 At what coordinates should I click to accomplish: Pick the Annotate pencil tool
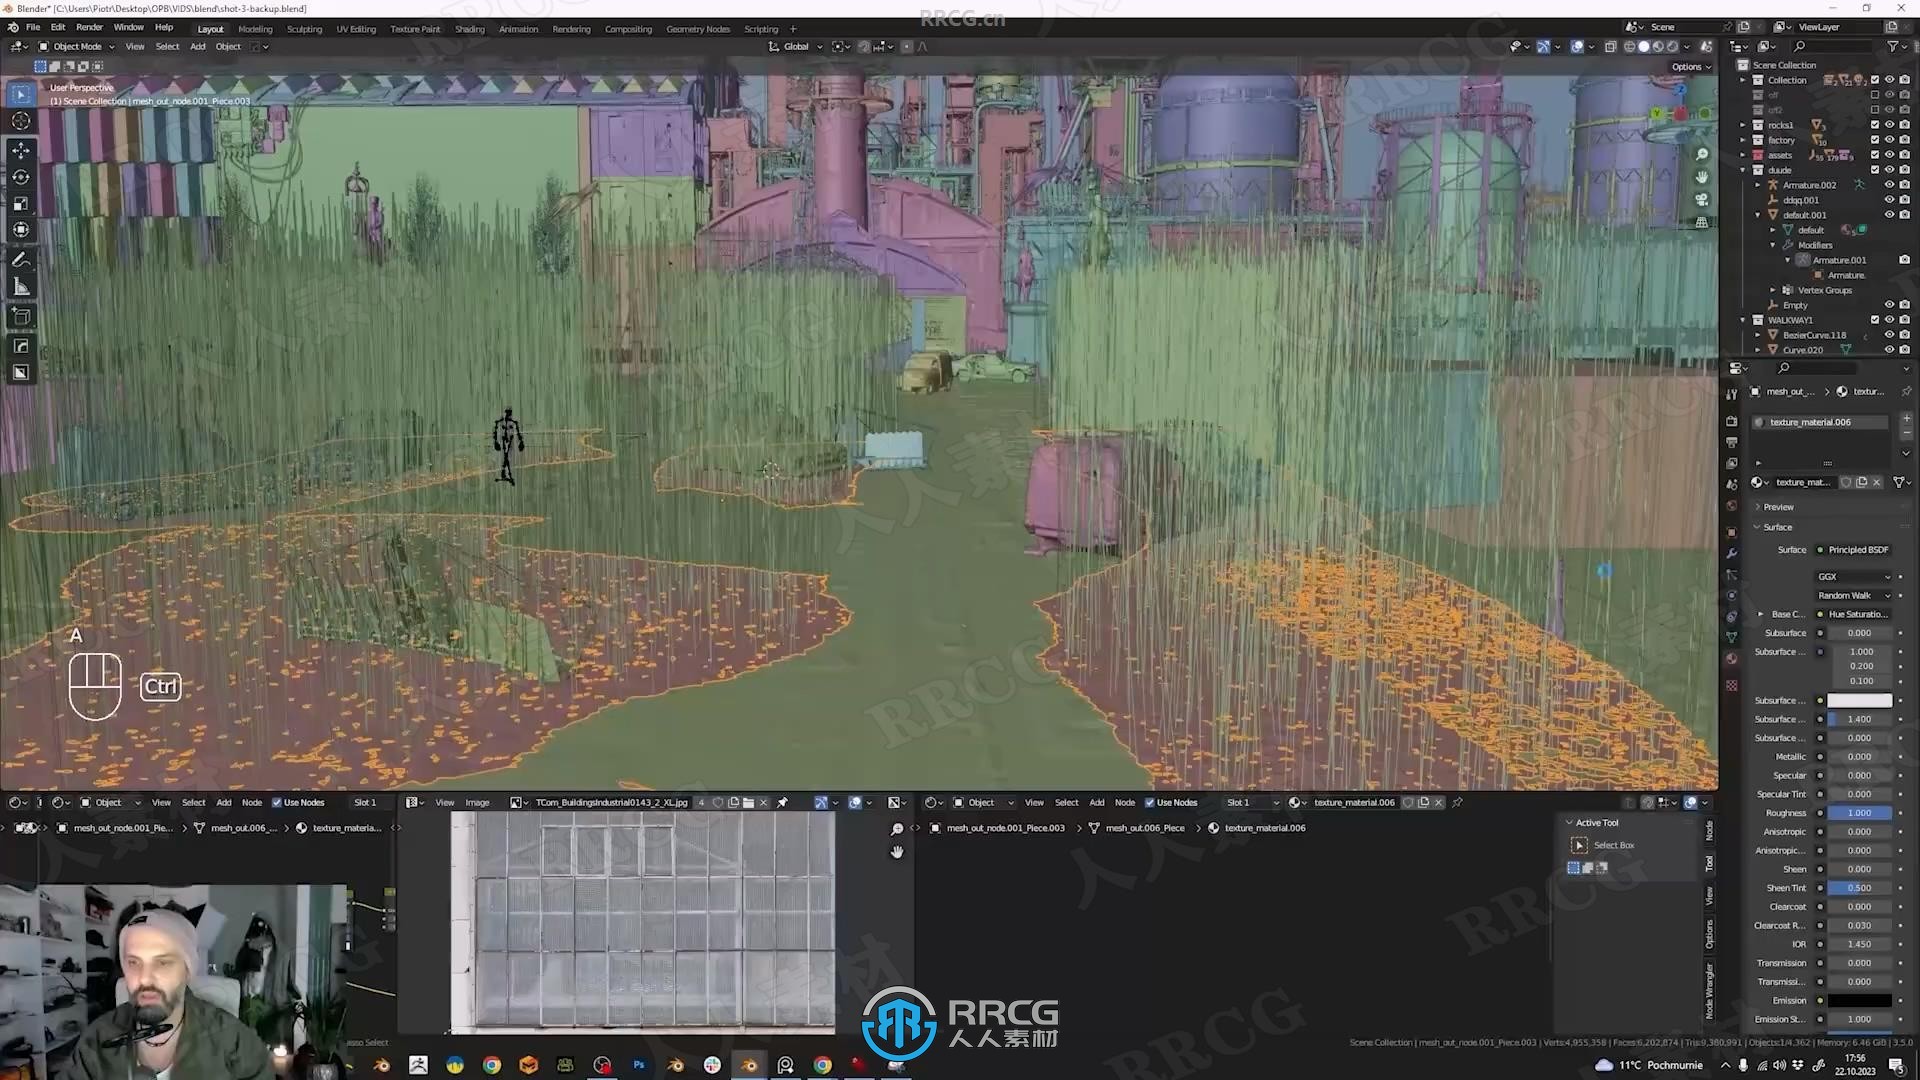point(21,260)
